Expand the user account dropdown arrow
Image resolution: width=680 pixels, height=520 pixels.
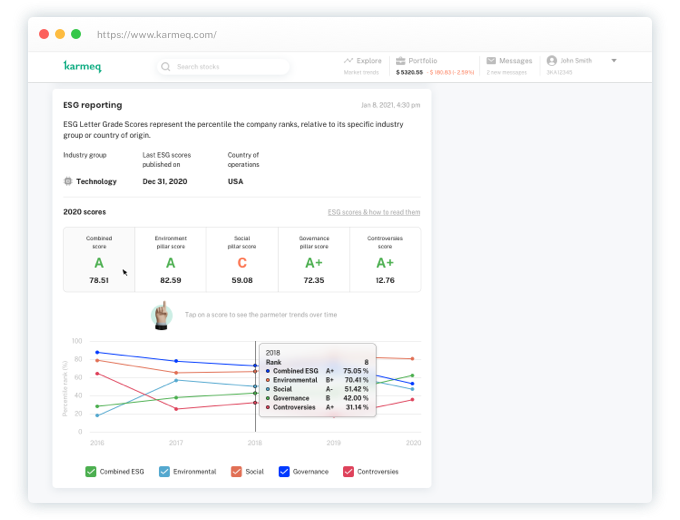pos(614,60)
